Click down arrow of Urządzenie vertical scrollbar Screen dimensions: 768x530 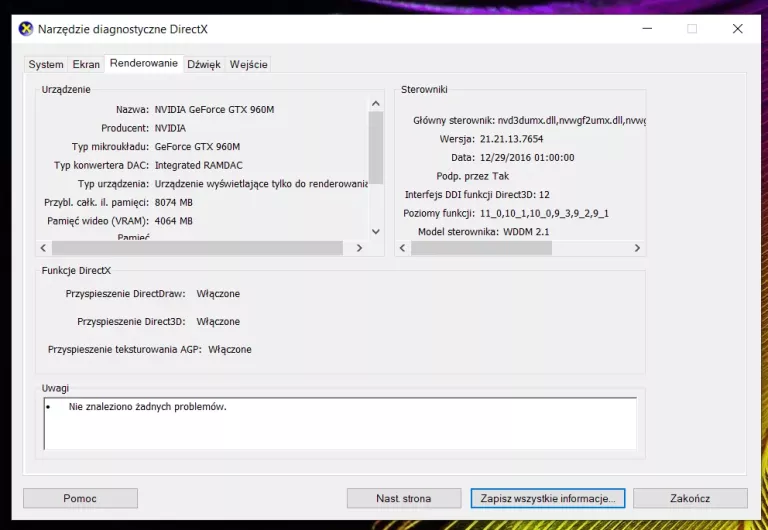tap(376, 231)
